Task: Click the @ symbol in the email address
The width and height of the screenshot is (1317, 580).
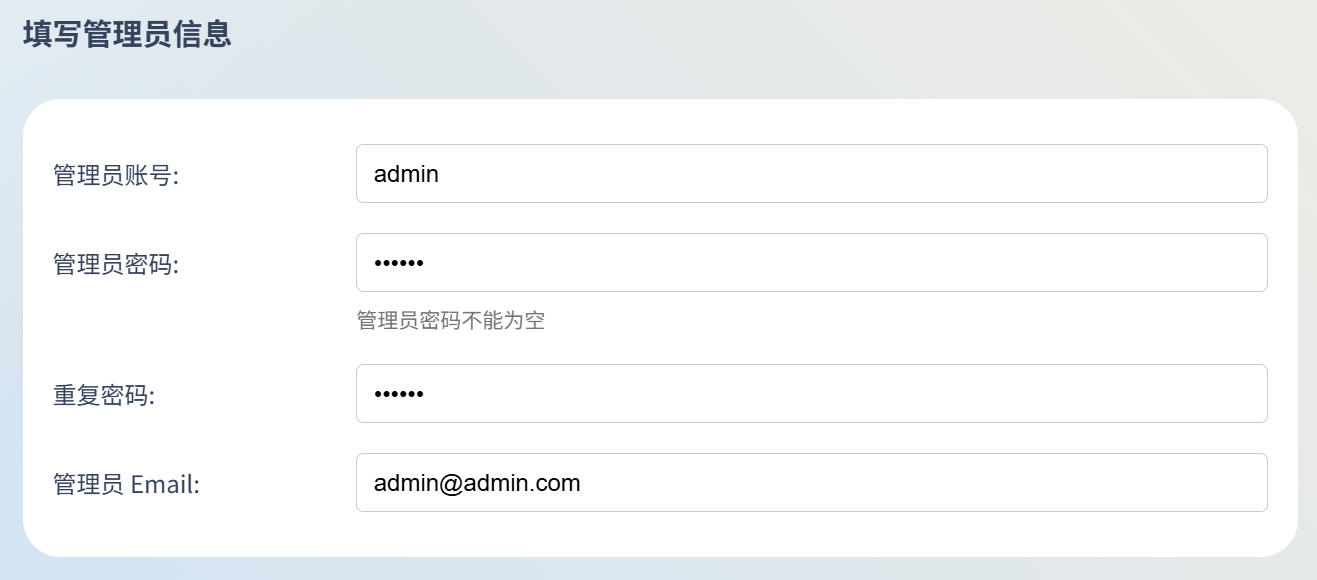Action: [450, 484]
